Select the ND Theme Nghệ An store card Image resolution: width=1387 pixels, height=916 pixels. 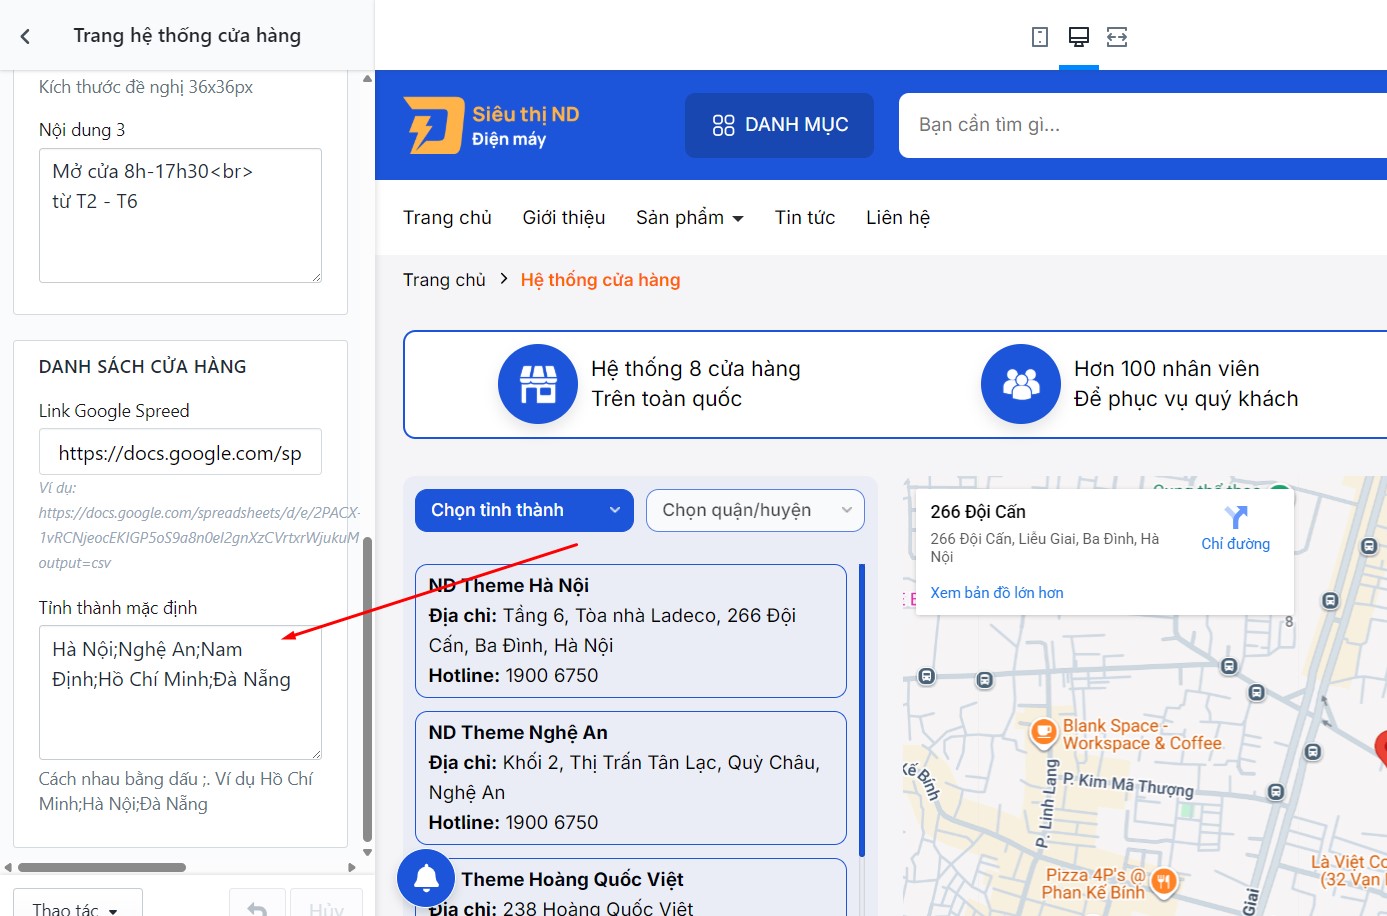[631, 778]
